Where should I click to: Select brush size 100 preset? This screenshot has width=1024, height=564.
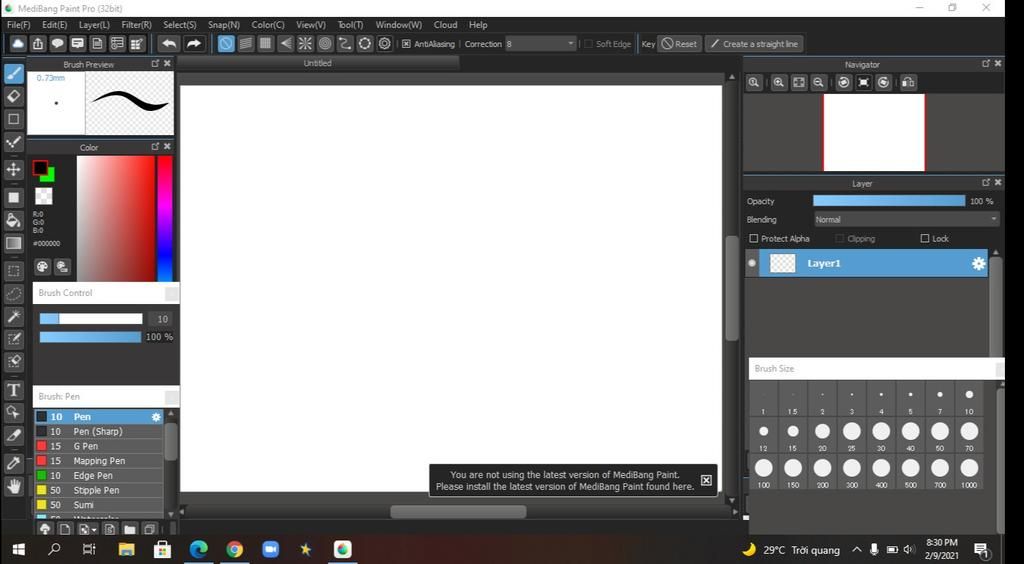[x=763, y=473]
